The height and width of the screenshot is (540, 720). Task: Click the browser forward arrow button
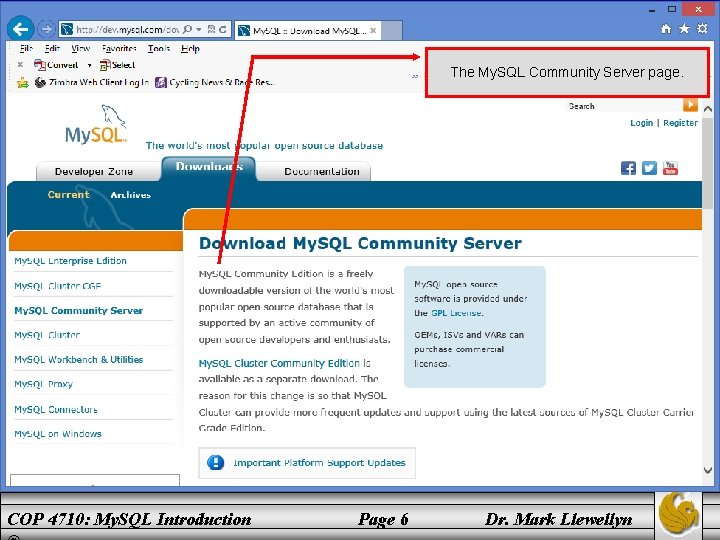45,29
